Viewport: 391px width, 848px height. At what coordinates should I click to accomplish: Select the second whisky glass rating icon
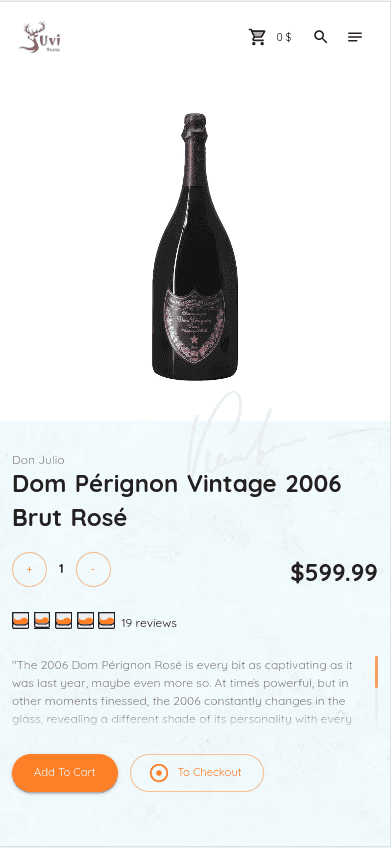(42, 620)
